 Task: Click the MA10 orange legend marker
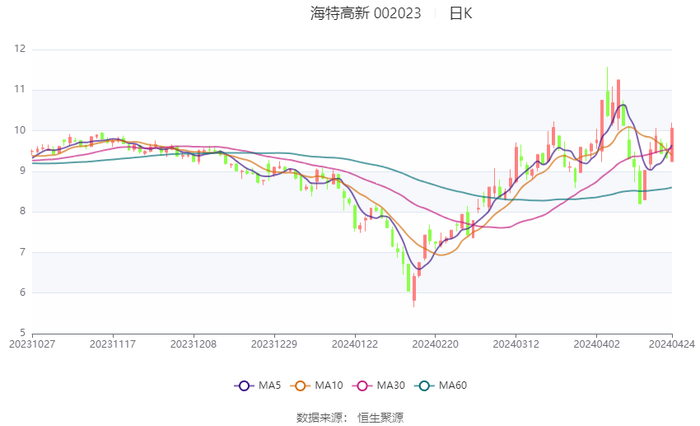[x=304, y=385]
